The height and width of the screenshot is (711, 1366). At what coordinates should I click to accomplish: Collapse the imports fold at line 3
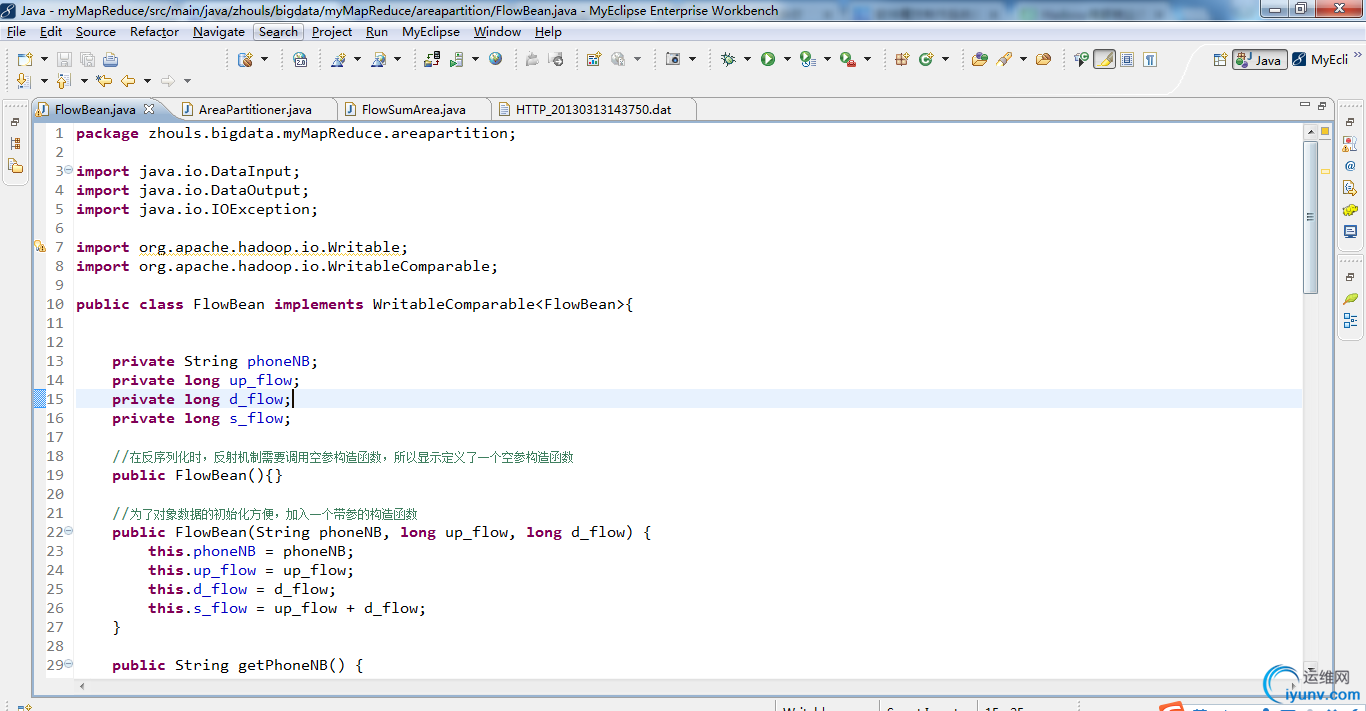[x=69, y=171]
